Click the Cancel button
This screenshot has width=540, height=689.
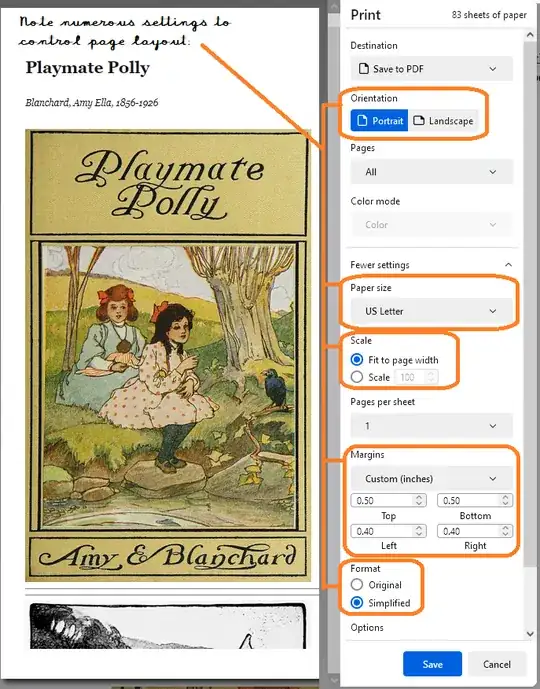coord(497,664)
